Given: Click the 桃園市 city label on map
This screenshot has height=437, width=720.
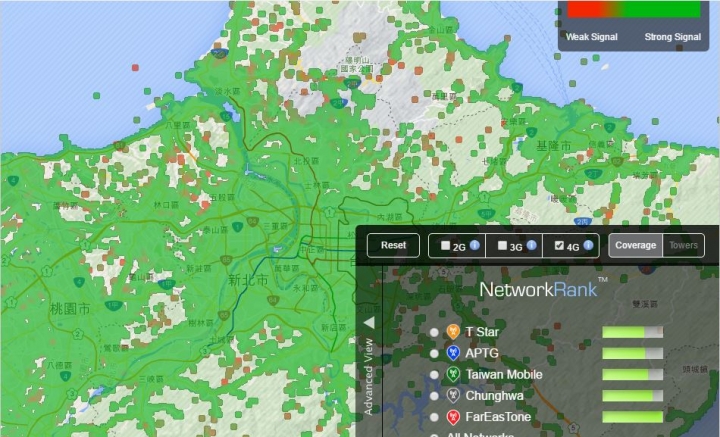Looking at the screenshot, I should pyautogui.click(x=70, y=309).
